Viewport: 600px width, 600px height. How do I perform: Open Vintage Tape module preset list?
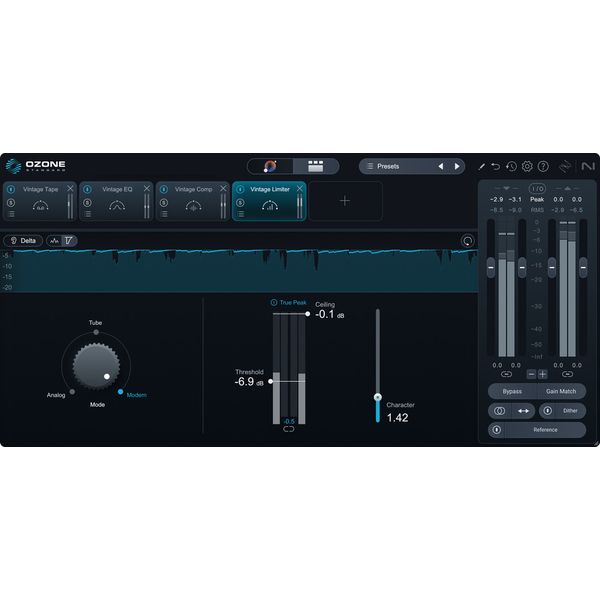pos(11,214)
